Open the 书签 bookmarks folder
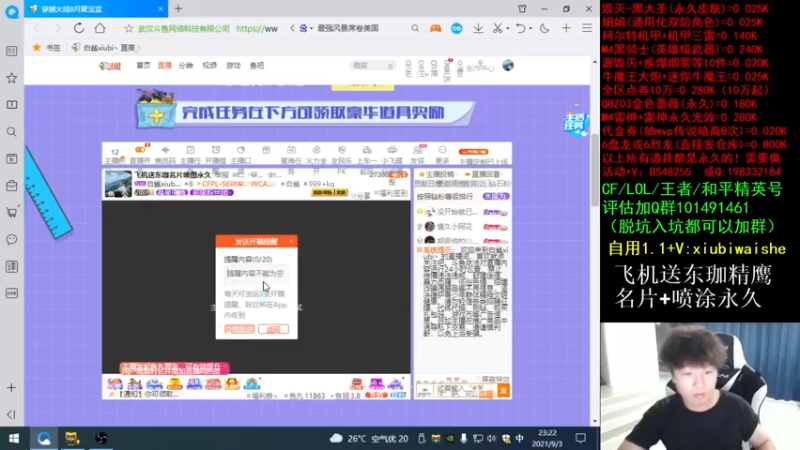 [x=46, y=47]
